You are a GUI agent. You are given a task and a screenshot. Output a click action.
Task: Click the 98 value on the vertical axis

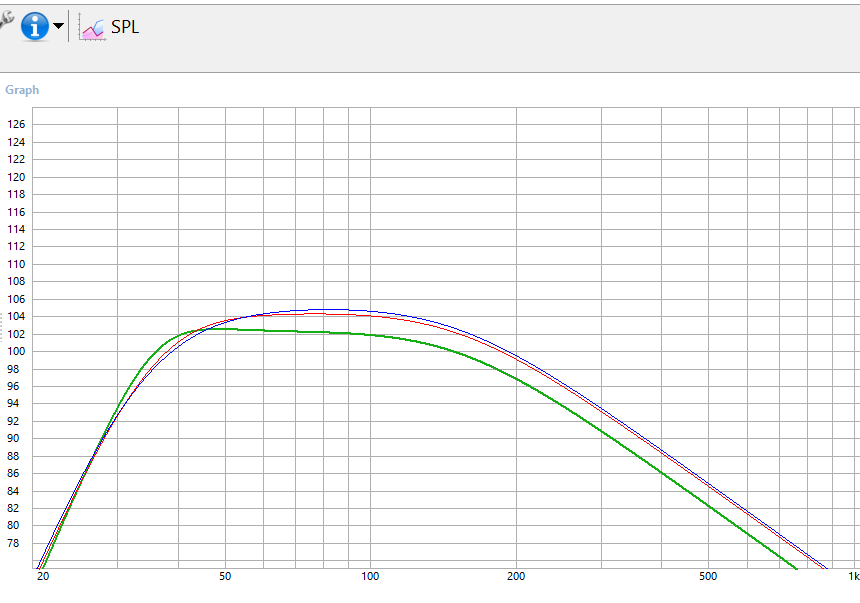coord(13,369)
